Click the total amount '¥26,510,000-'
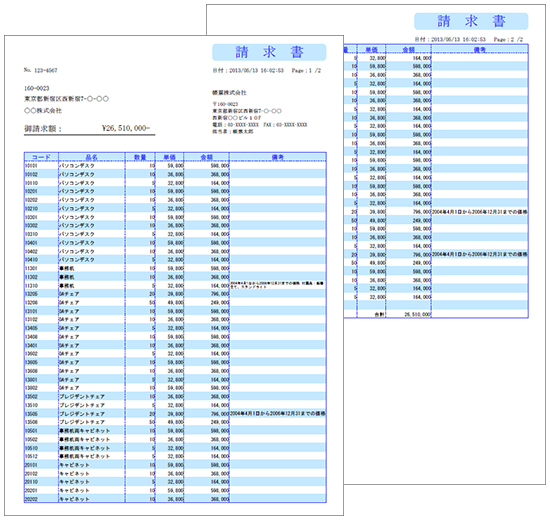550x520 pixels. pos(126,128)
